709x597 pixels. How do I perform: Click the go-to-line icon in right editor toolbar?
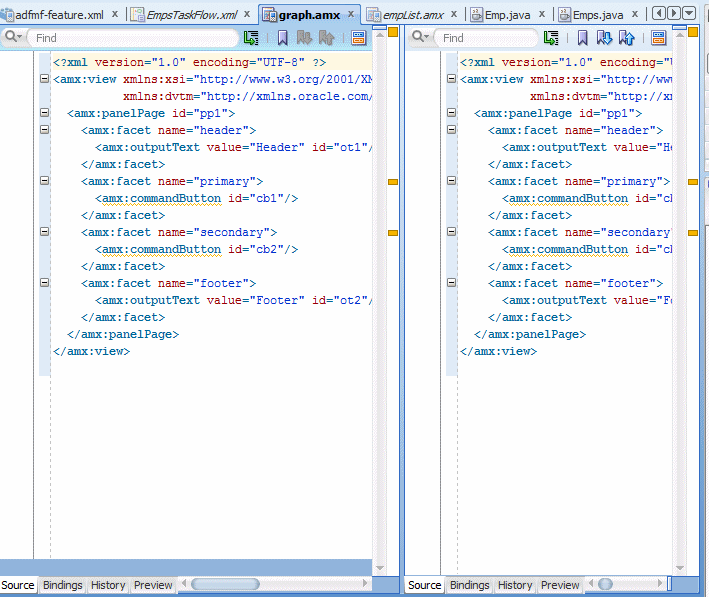(551, 38)
